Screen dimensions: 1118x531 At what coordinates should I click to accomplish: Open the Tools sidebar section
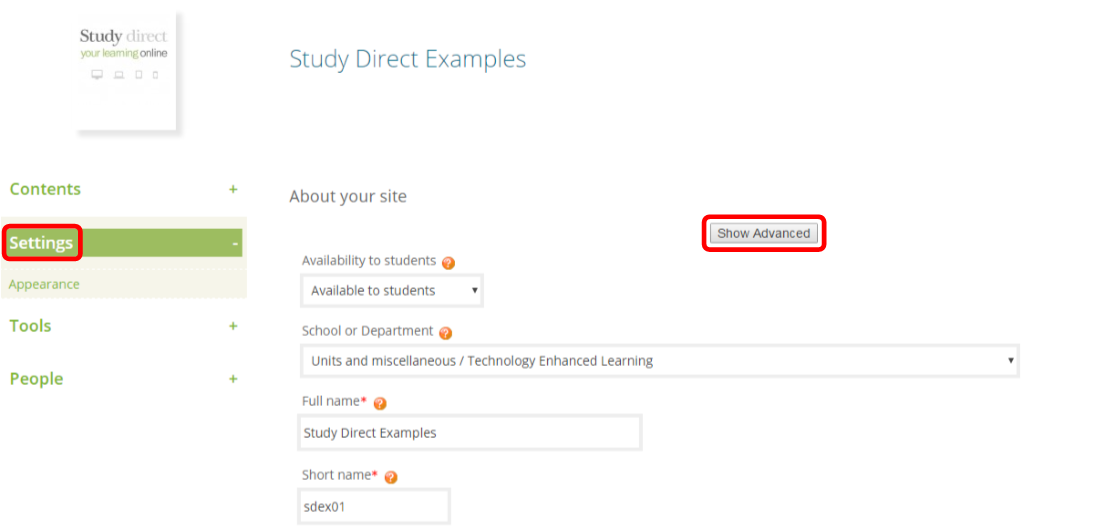(x=30, y=326)
